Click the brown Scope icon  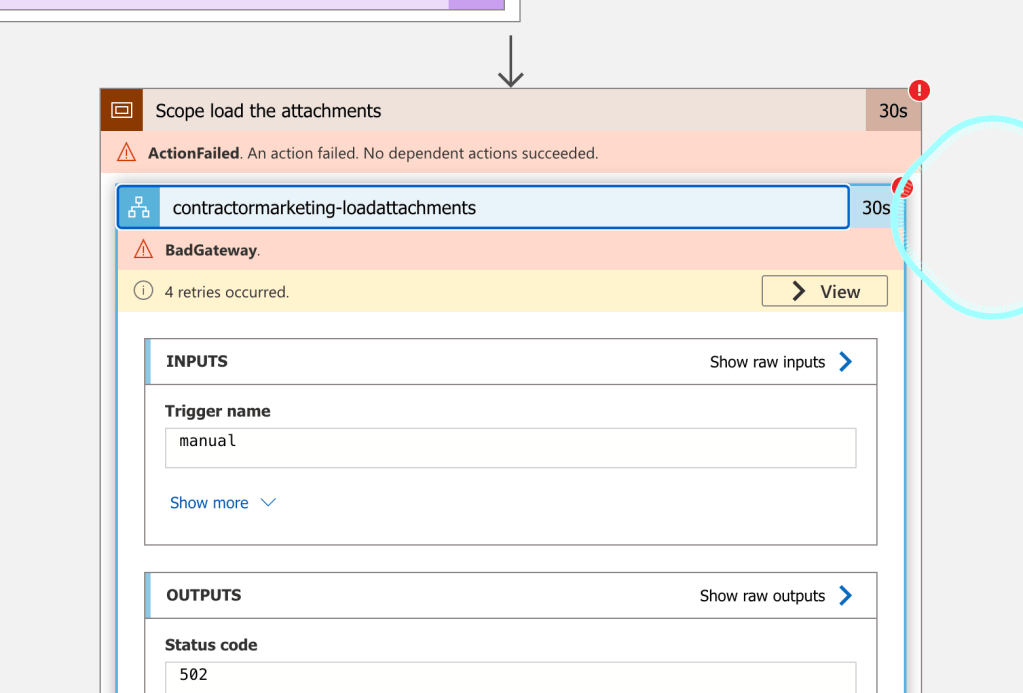tap(122, 110)
